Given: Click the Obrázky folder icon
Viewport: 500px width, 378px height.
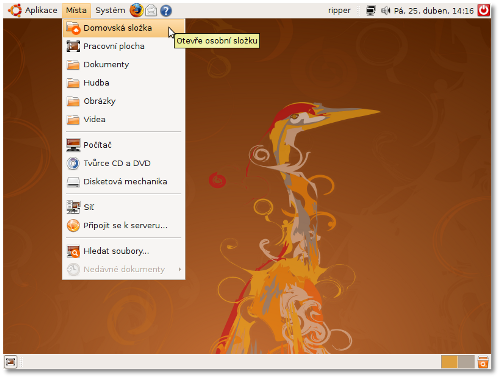Looking at the screenshot, I should [x=73, y=101].
